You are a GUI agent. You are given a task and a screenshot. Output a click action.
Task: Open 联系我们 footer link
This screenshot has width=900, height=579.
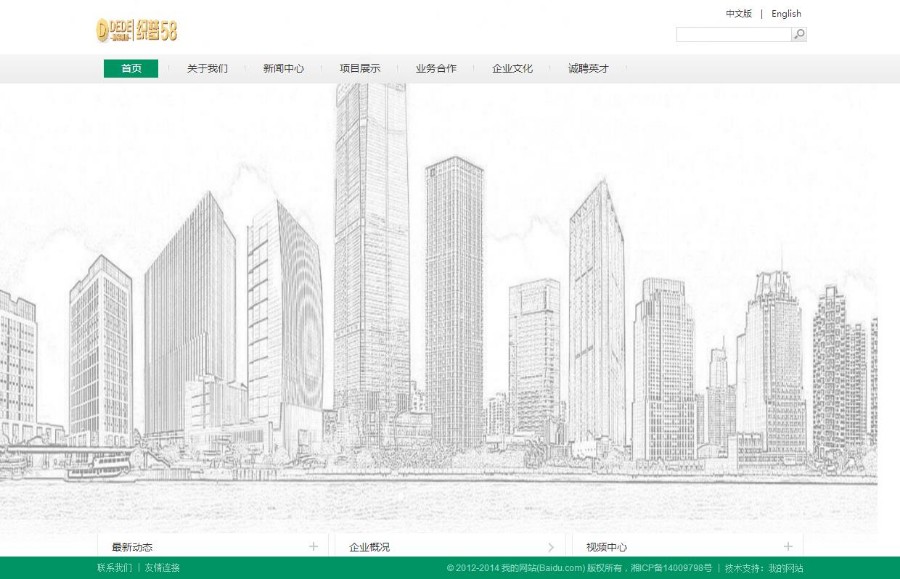114,568
